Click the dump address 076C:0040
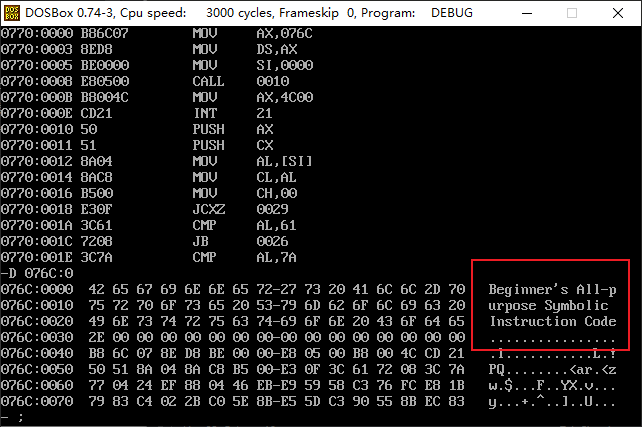 pos(37,353)
